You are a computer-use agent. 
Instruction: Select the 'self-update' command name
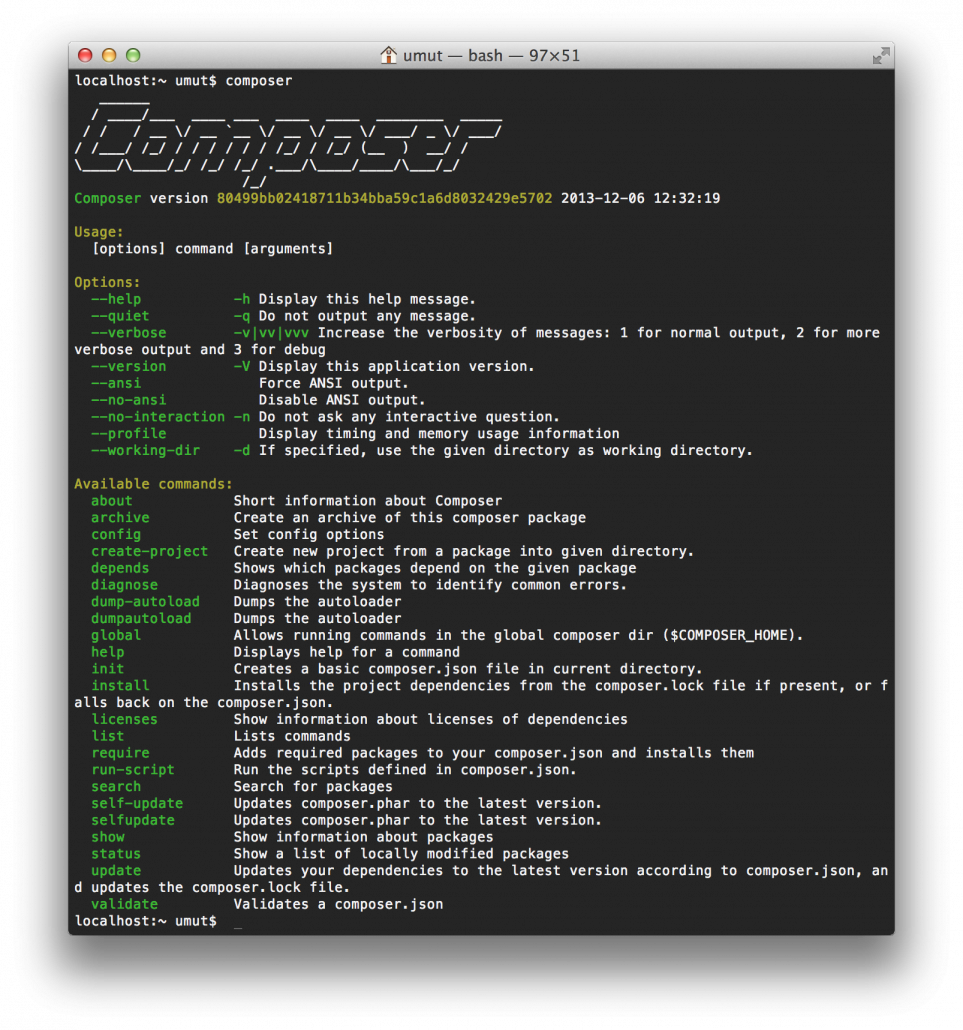pyautogui.click(x=137, y=804)
